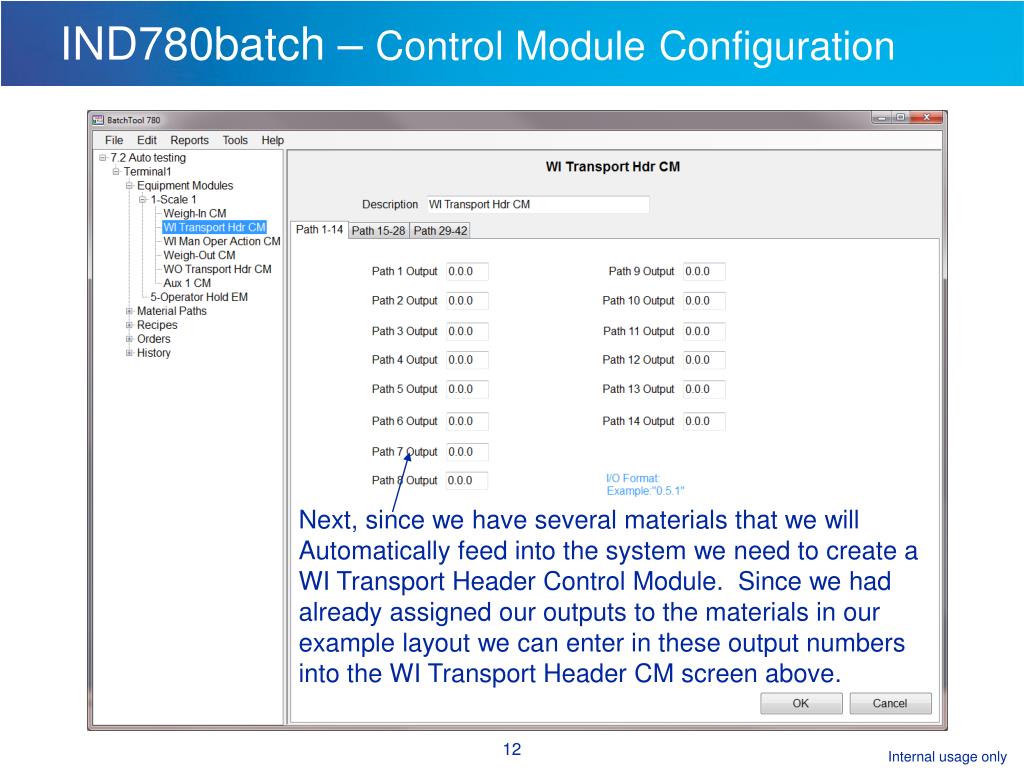This screenshot has height=768, width=1024.
Task: Click the BatchTool 780 title bar icon
Action: coord(98,120)
